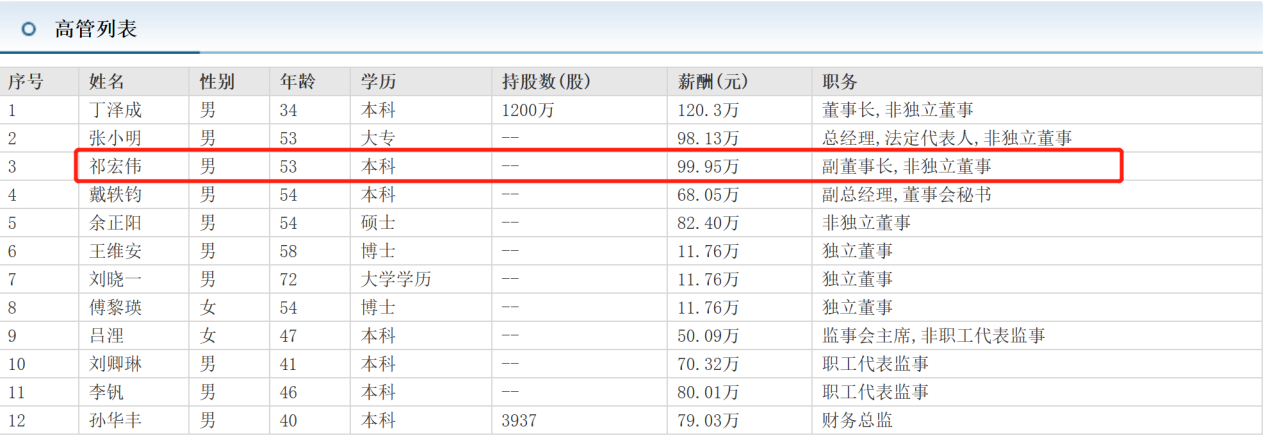Viewport: 1268px width, 438px height.
Task: Click the 持股数(股) column header
Action: (x=547, y=82)
